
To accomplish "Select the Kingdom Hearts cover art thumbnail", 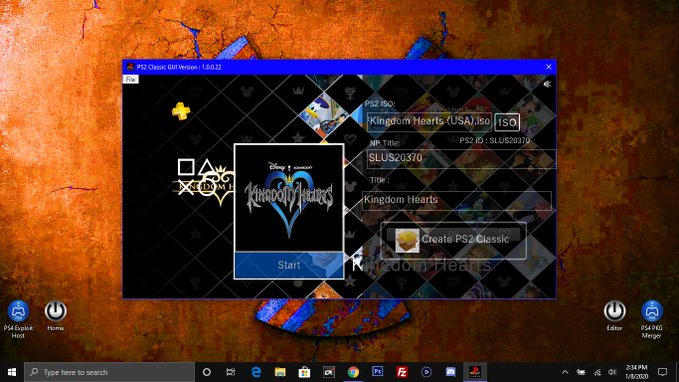I will 289,198.
